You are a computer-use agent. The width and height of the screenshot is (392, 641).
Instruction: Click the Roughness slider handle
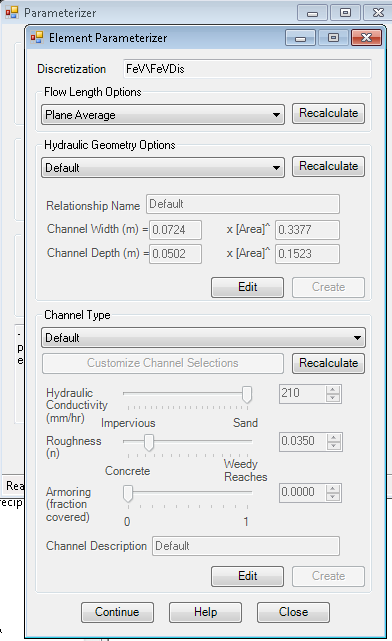point(149,442)
